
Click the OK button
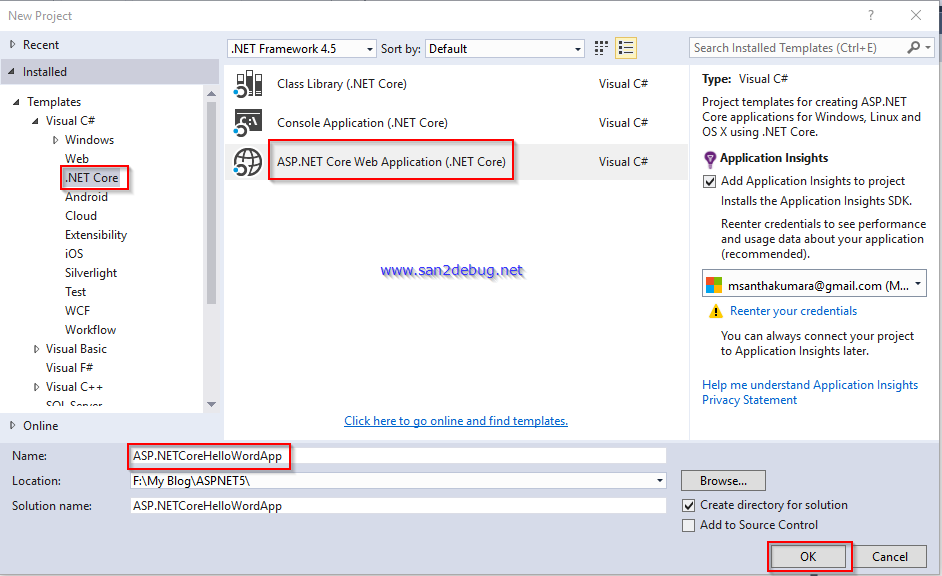[x=808, y=557]
